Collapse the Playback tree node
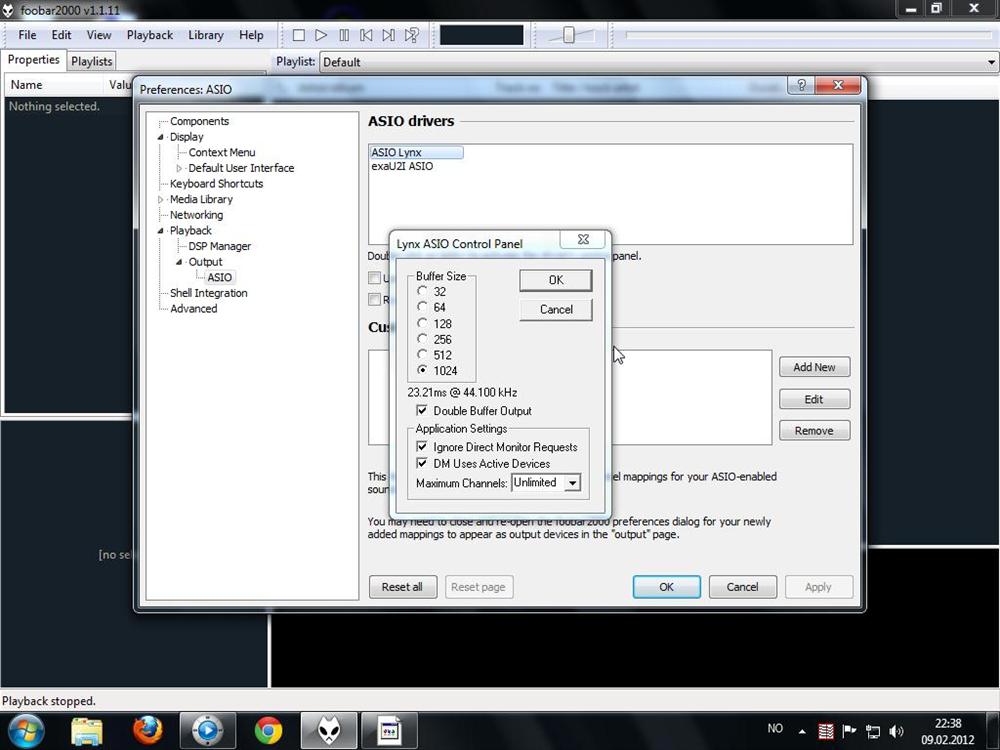 (160, 231)
